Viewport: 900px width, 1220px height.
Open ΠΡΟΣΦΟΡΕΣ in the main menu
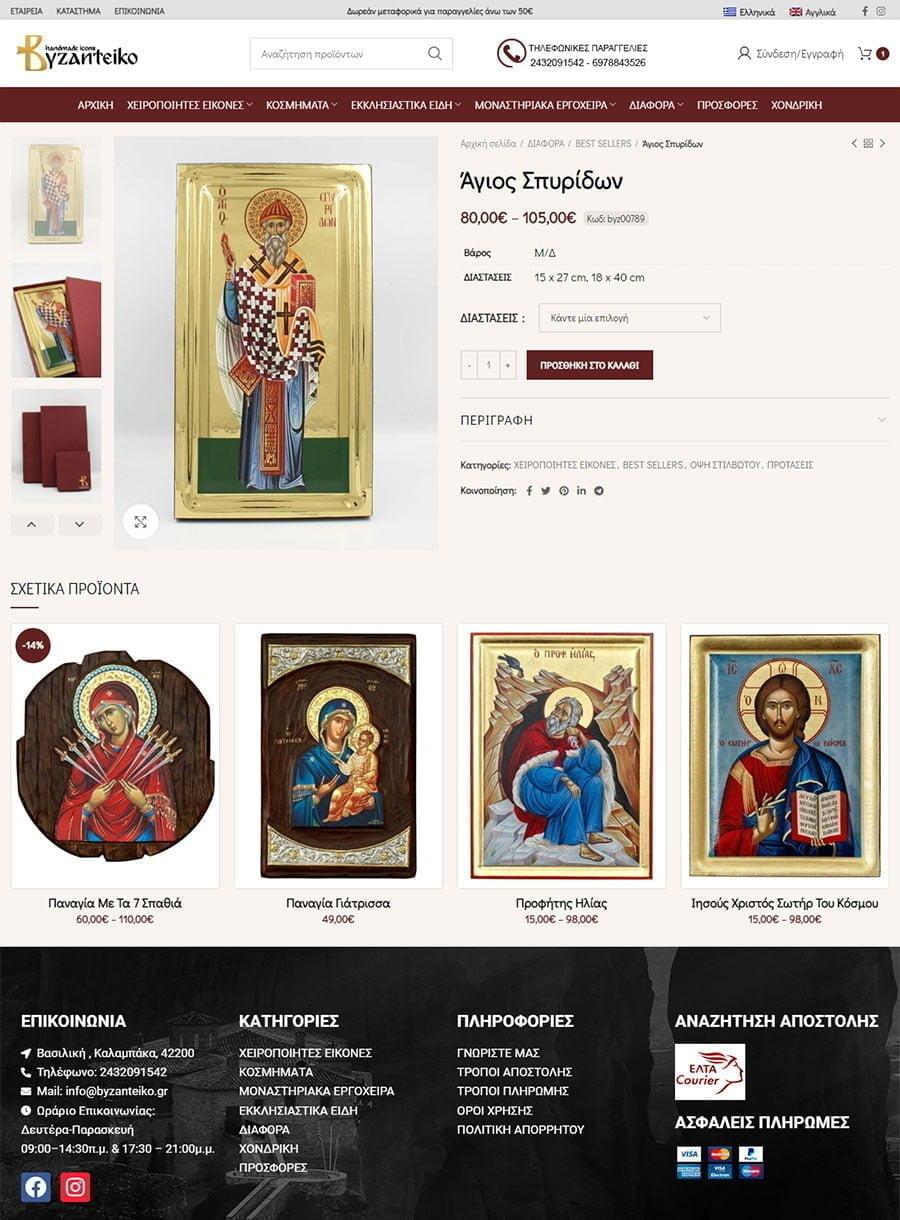pyautogui.click(x=727, y=105)
